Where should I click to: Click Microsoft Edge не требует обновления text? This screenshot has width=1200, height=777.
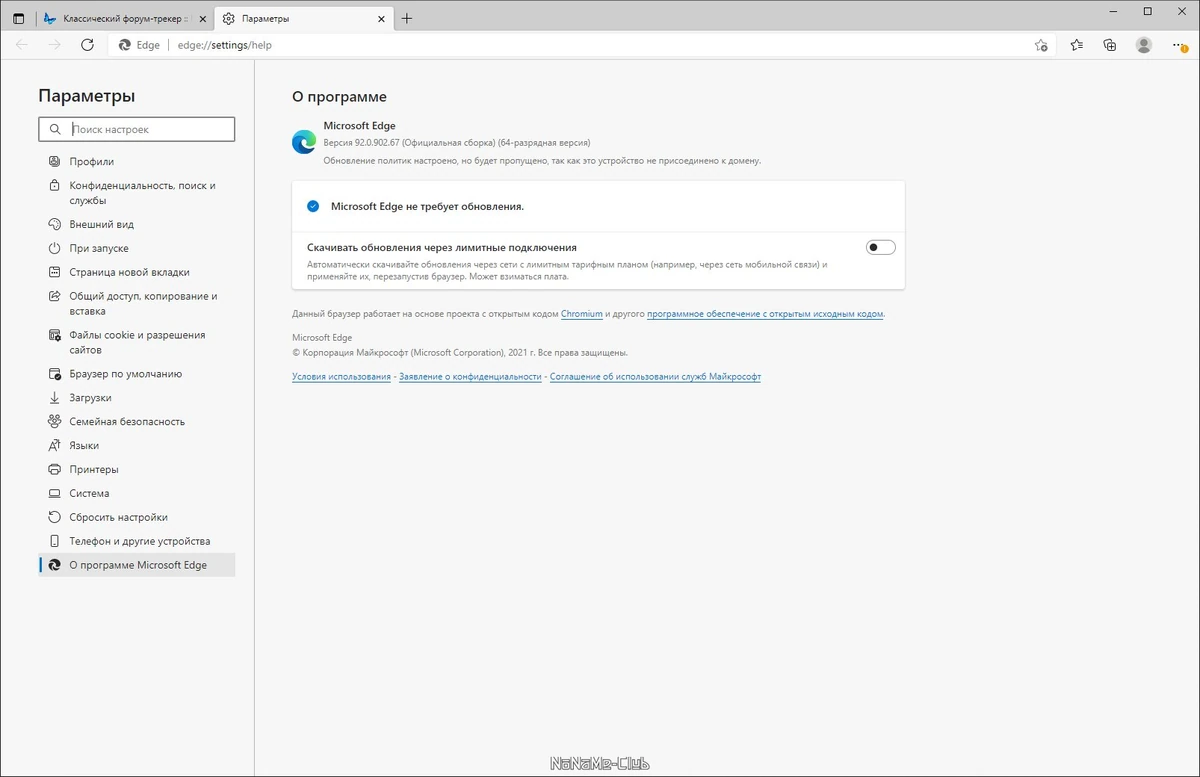[427, 206]
